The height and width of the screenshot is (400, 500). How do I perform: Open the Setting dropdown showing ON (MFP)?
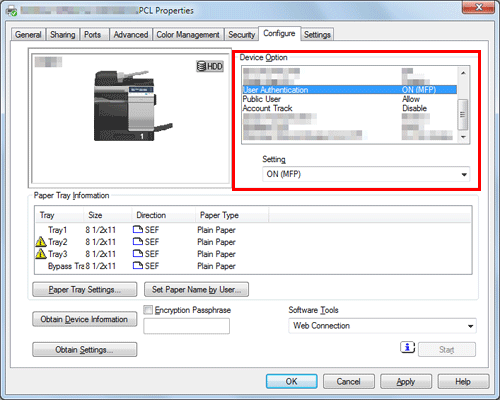(366, 174)
